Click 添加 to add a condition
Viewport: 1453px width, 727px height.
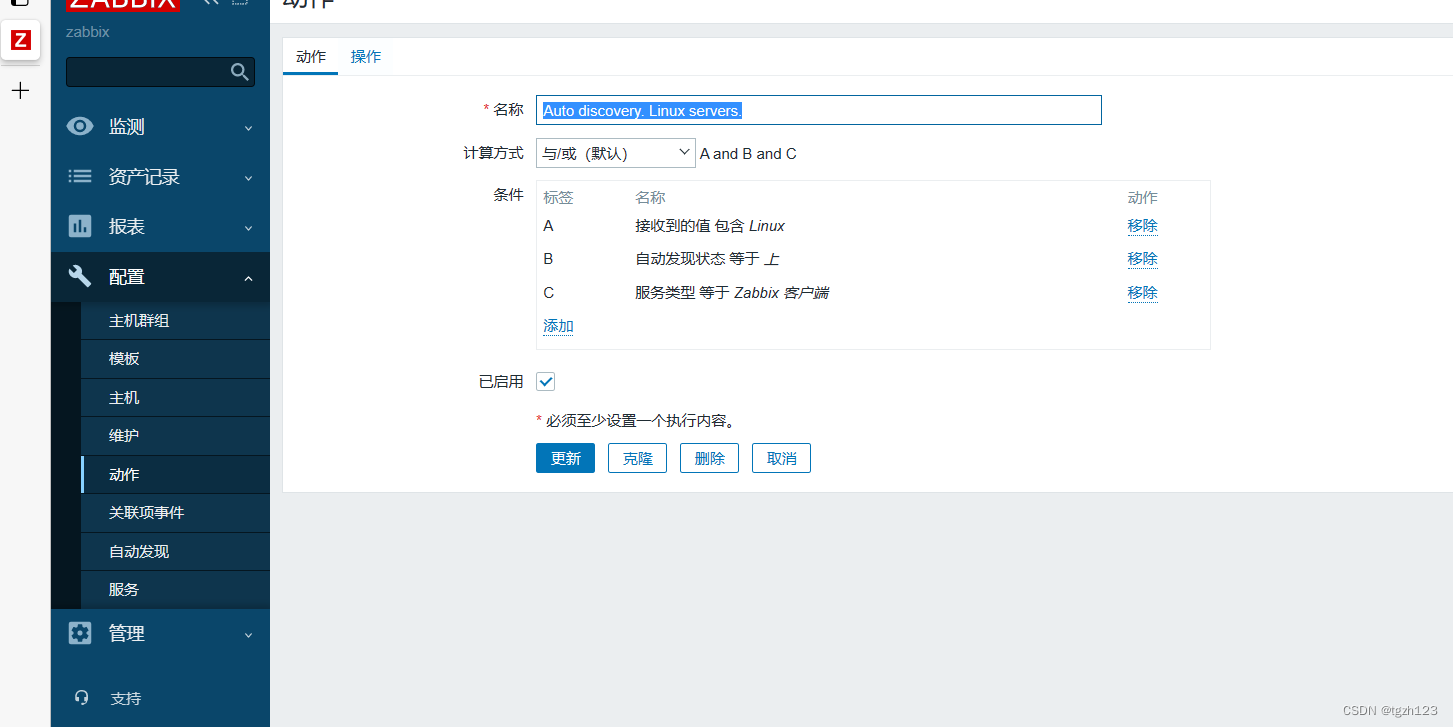click(558, 326)
